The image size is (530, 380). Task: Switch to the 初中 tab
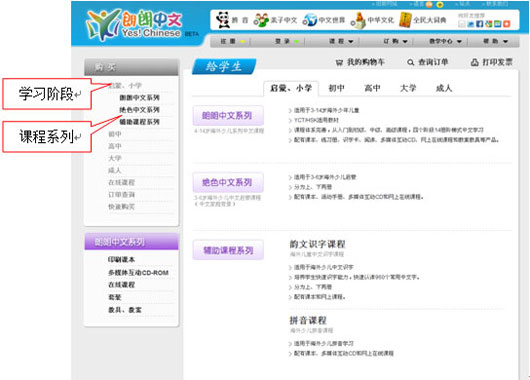coord(337,89)
